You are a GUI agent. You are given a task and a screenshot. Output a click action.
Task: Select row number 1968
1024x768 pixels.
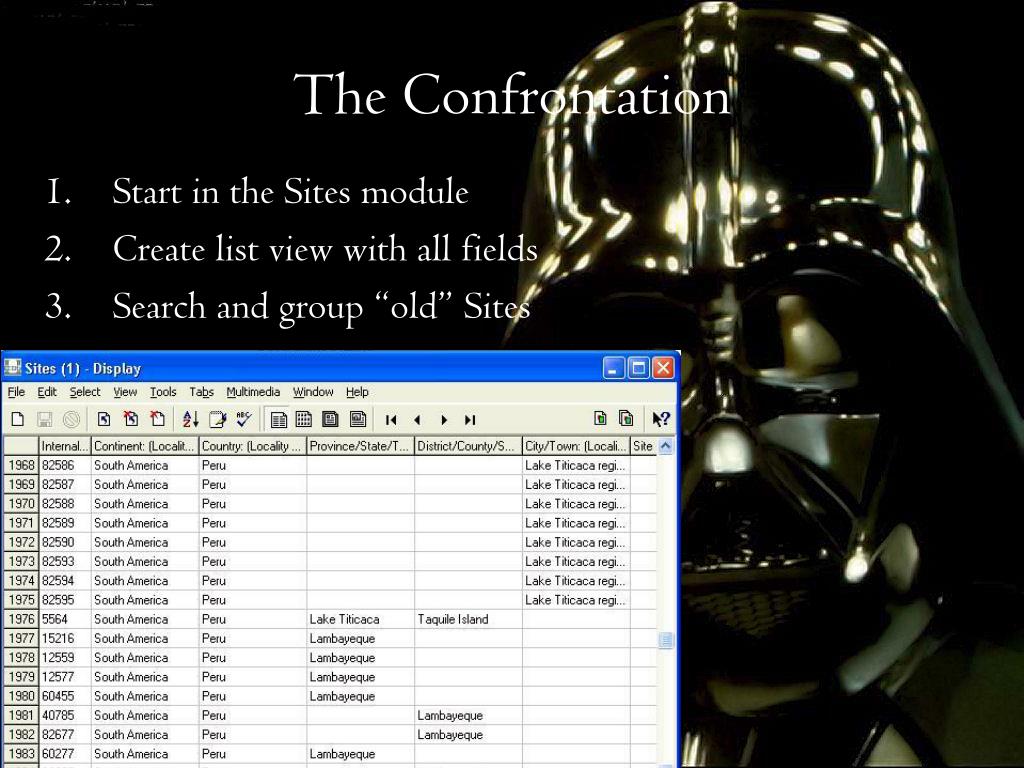point(21,466)
